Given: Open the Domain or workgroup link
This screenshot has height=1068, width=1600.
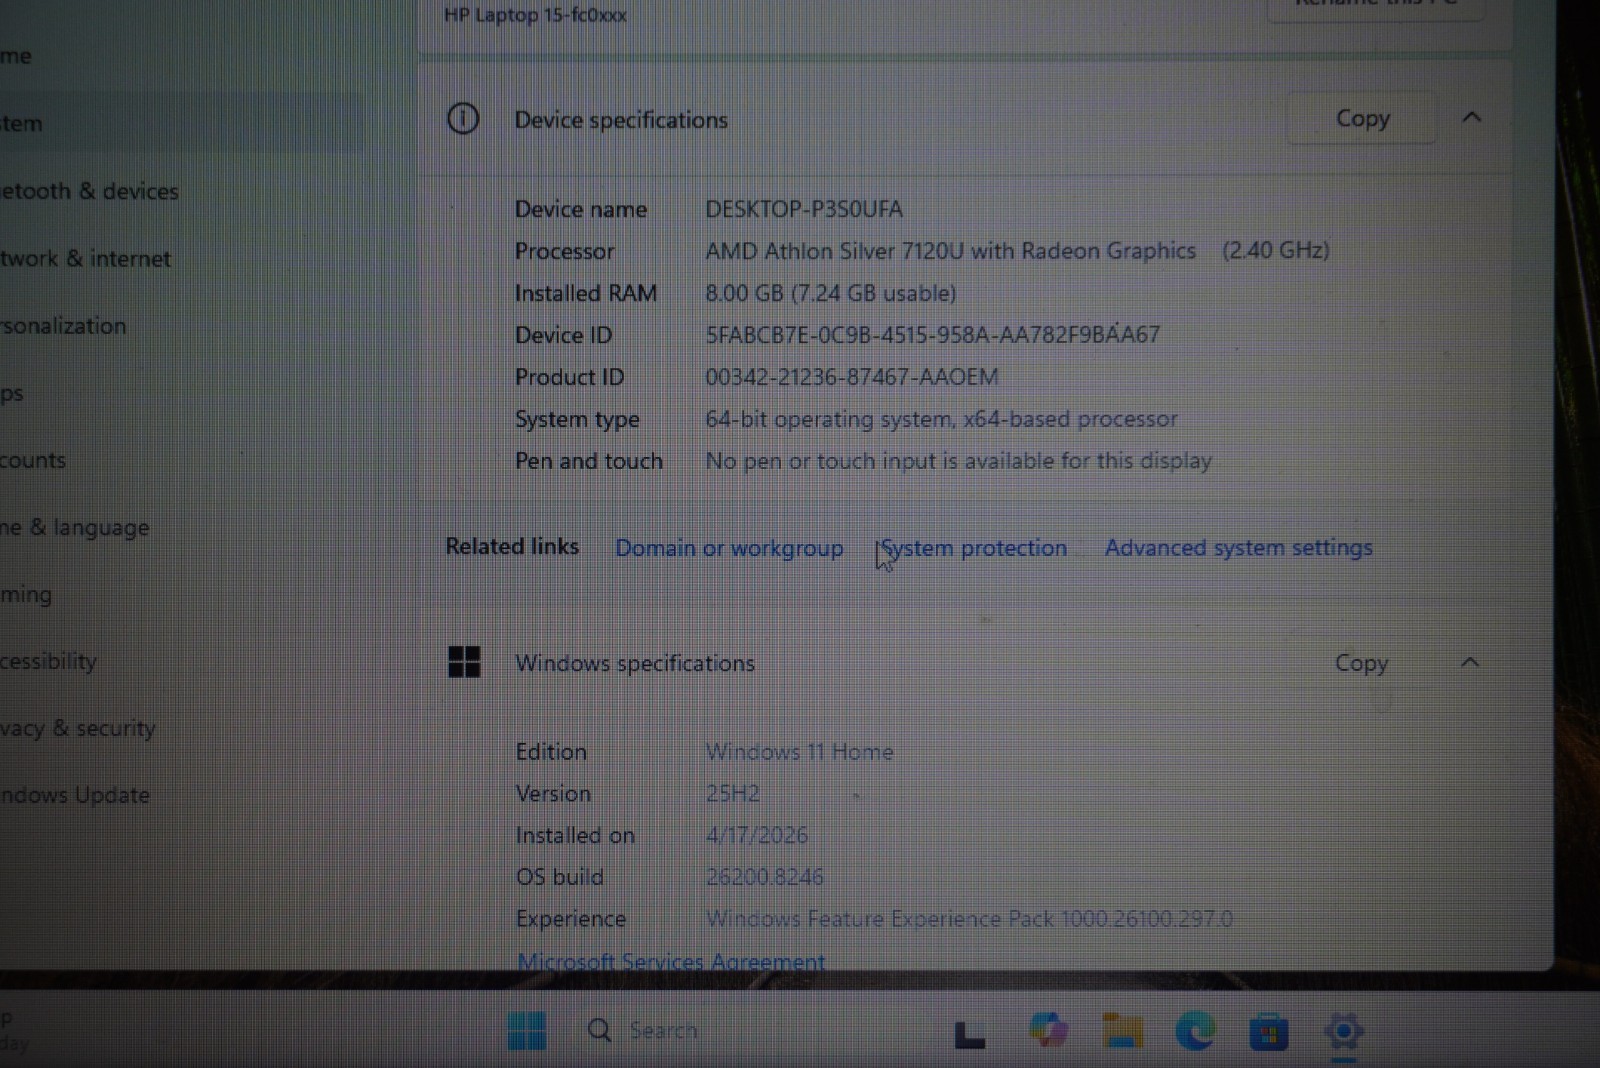Looking at the screenshot, I should pyautogui.click(x=729, y=548).
